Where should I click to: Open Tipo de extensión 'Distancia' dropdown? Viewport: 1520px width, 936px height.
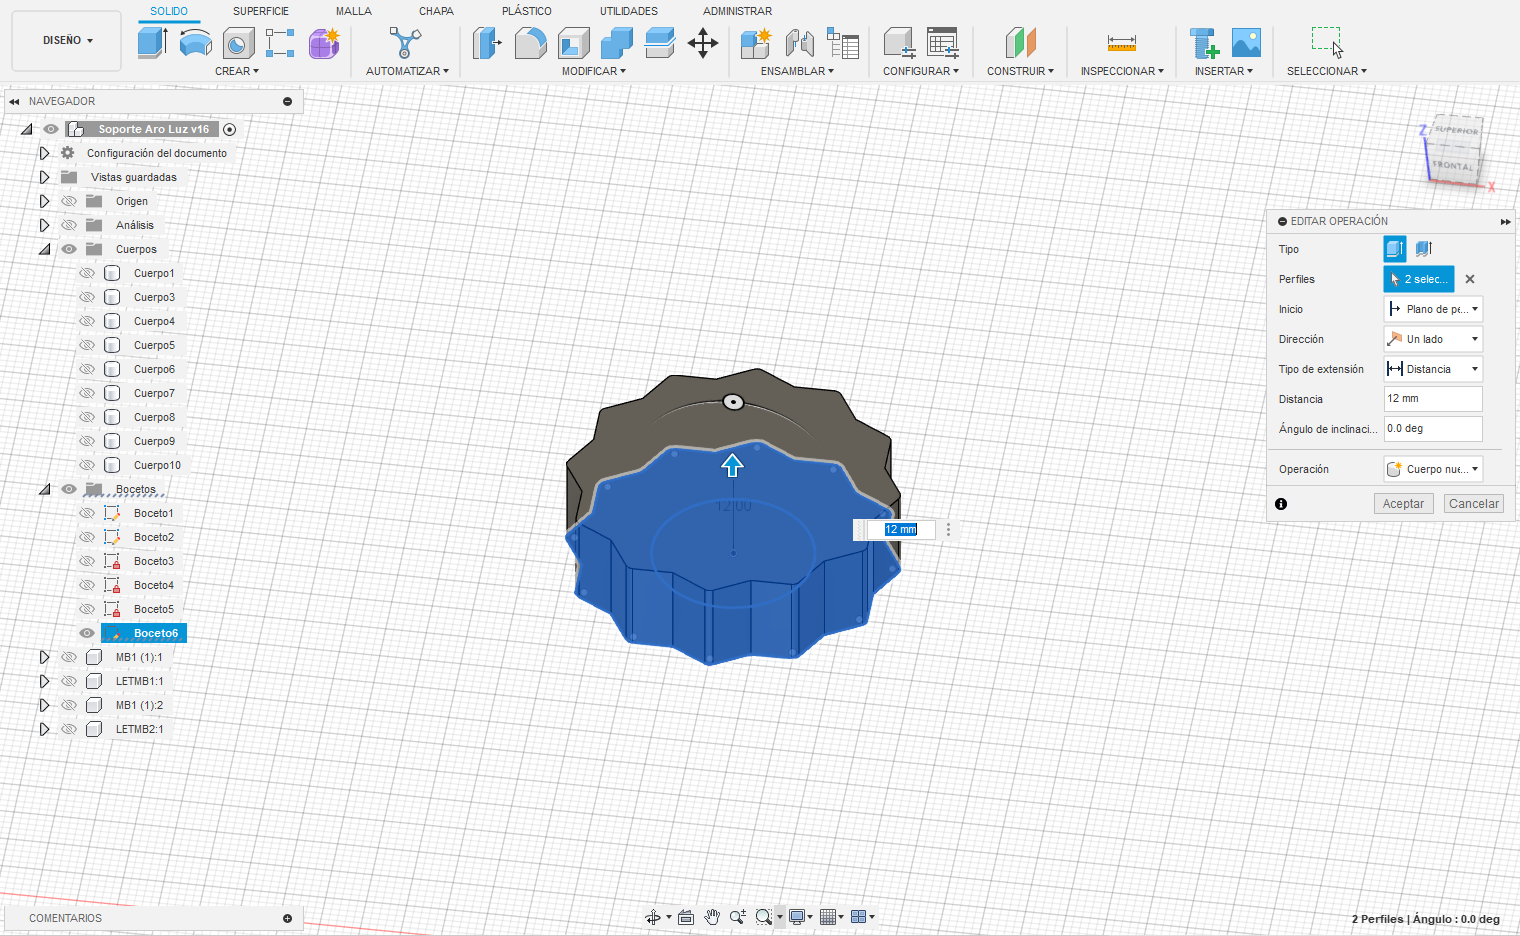click(x=1432, y=369)
